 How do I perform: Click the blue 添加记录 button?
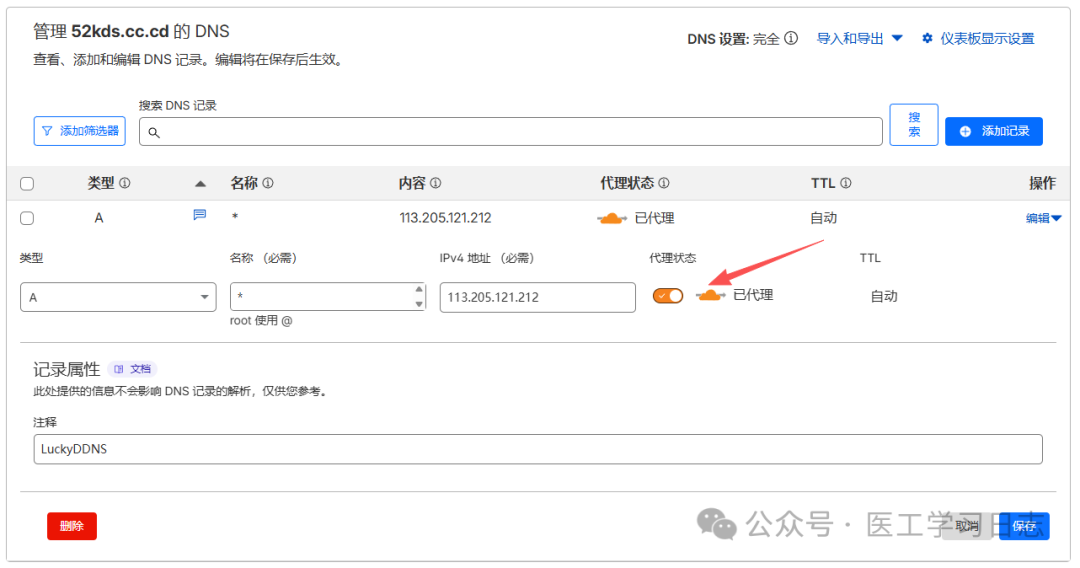point(993,131)
